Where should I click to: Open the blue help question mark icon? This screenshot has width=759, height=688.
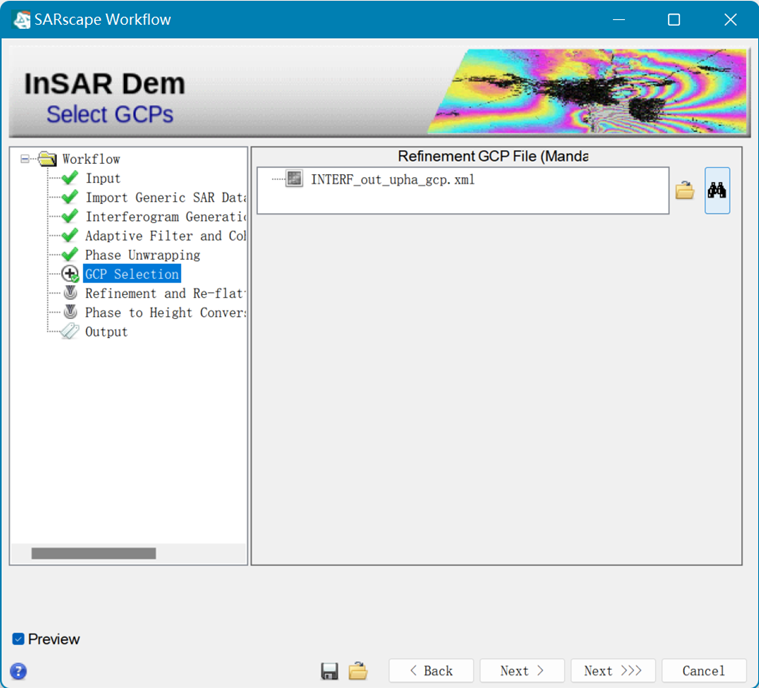click(x=18, y=671)
